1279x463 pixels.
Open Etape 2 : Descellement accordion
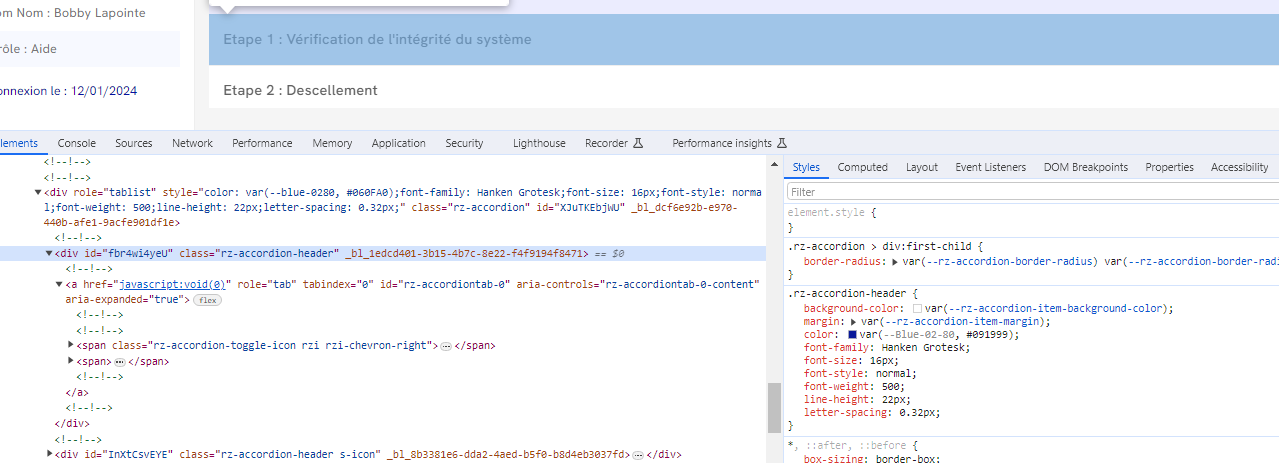[x=300, y=90]
